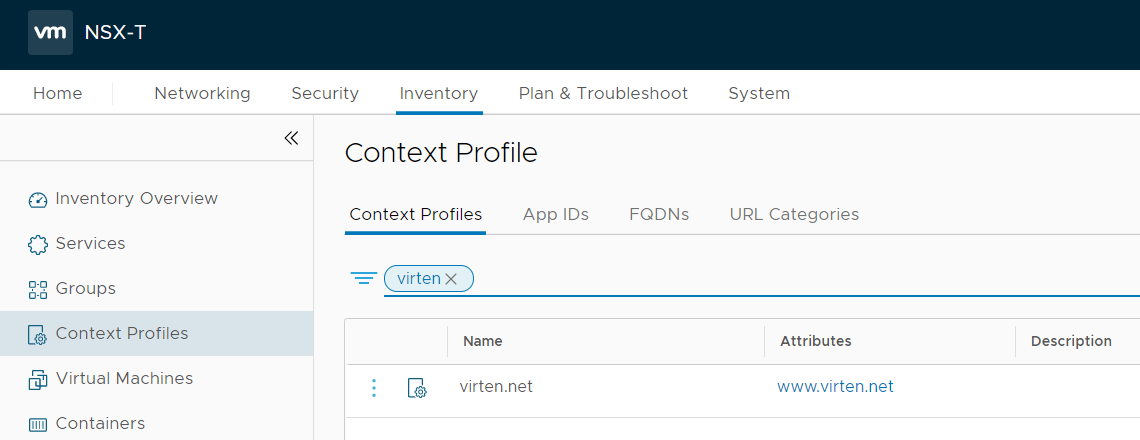Screen dimensions: 1140x440
Task: Open Virtual Machines in sidebar
Action: 124,379
